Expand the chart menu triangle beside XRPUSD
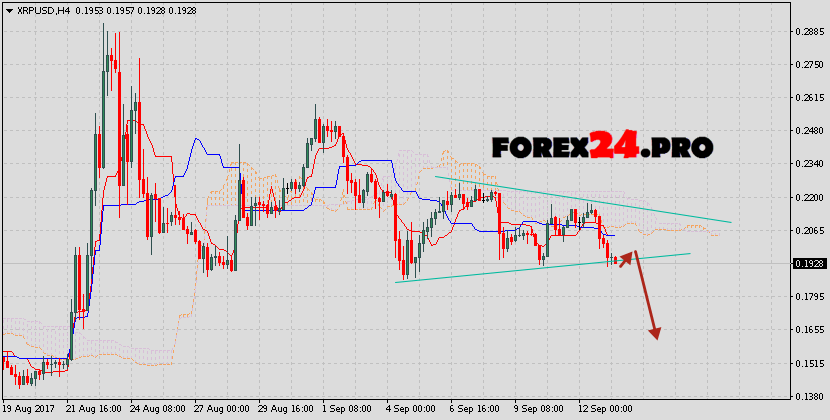The height and width of the screenshot is (420, 830). 6,8
